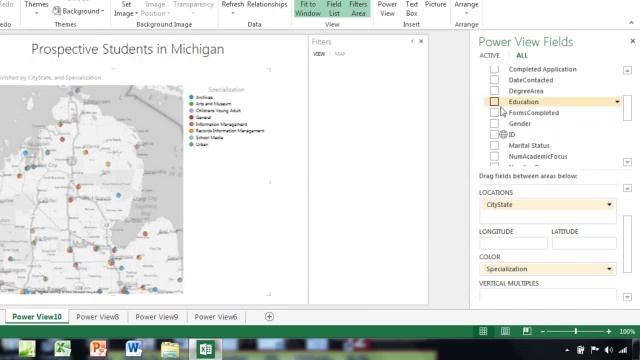
Task: Open the Education field dropdown arrow
Action: [617, 102]
